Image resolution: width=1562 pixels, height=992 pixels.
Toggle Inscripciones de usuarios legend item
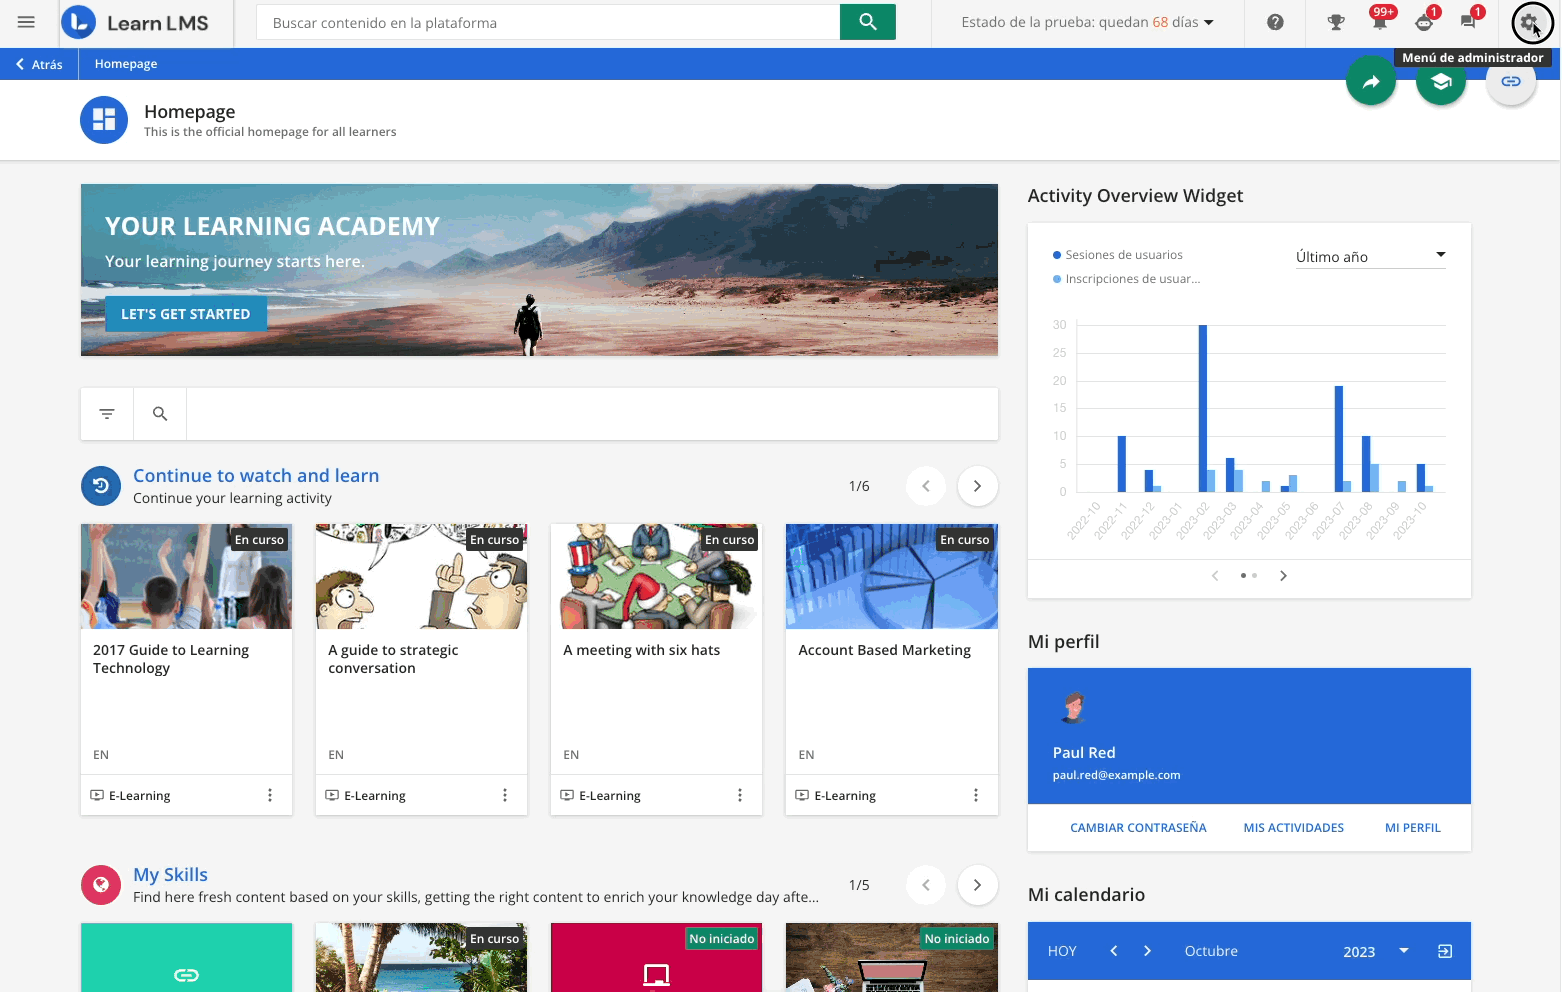(1131, 279)
